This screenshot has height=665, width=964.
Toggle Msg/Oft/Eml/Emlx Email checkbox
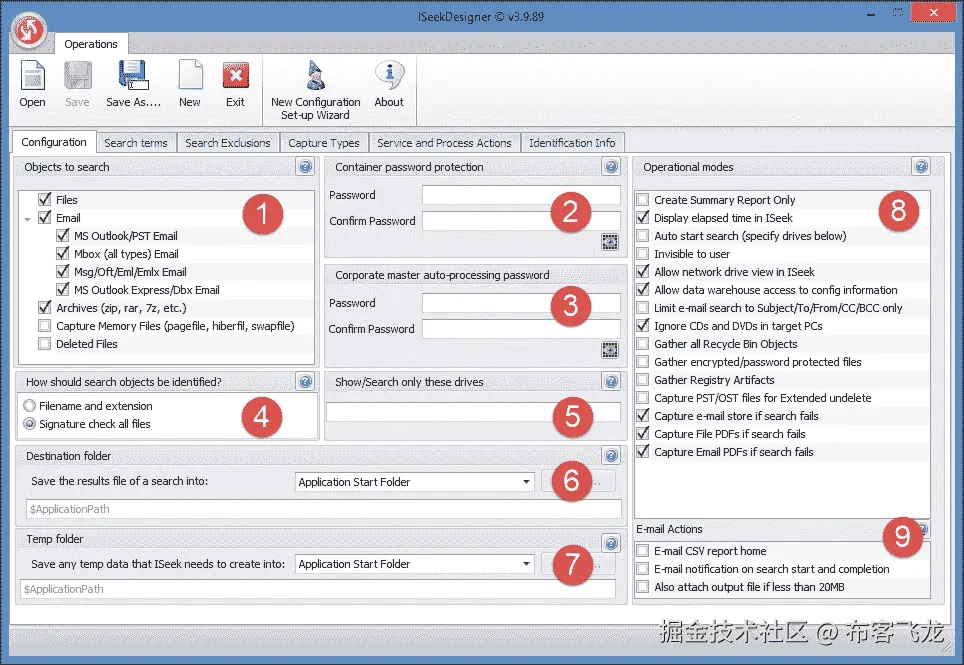(62, 272)
